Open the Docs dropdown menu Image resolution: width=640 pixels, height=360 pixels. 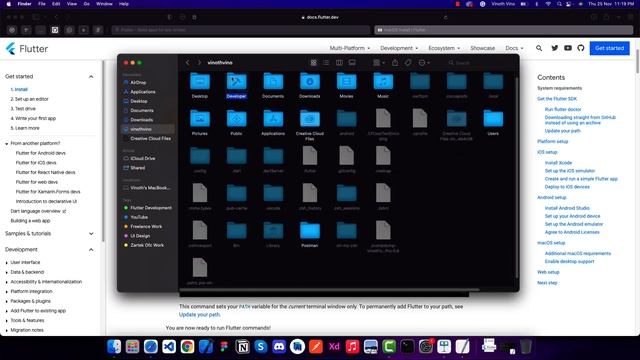click(x=514, y=48)
